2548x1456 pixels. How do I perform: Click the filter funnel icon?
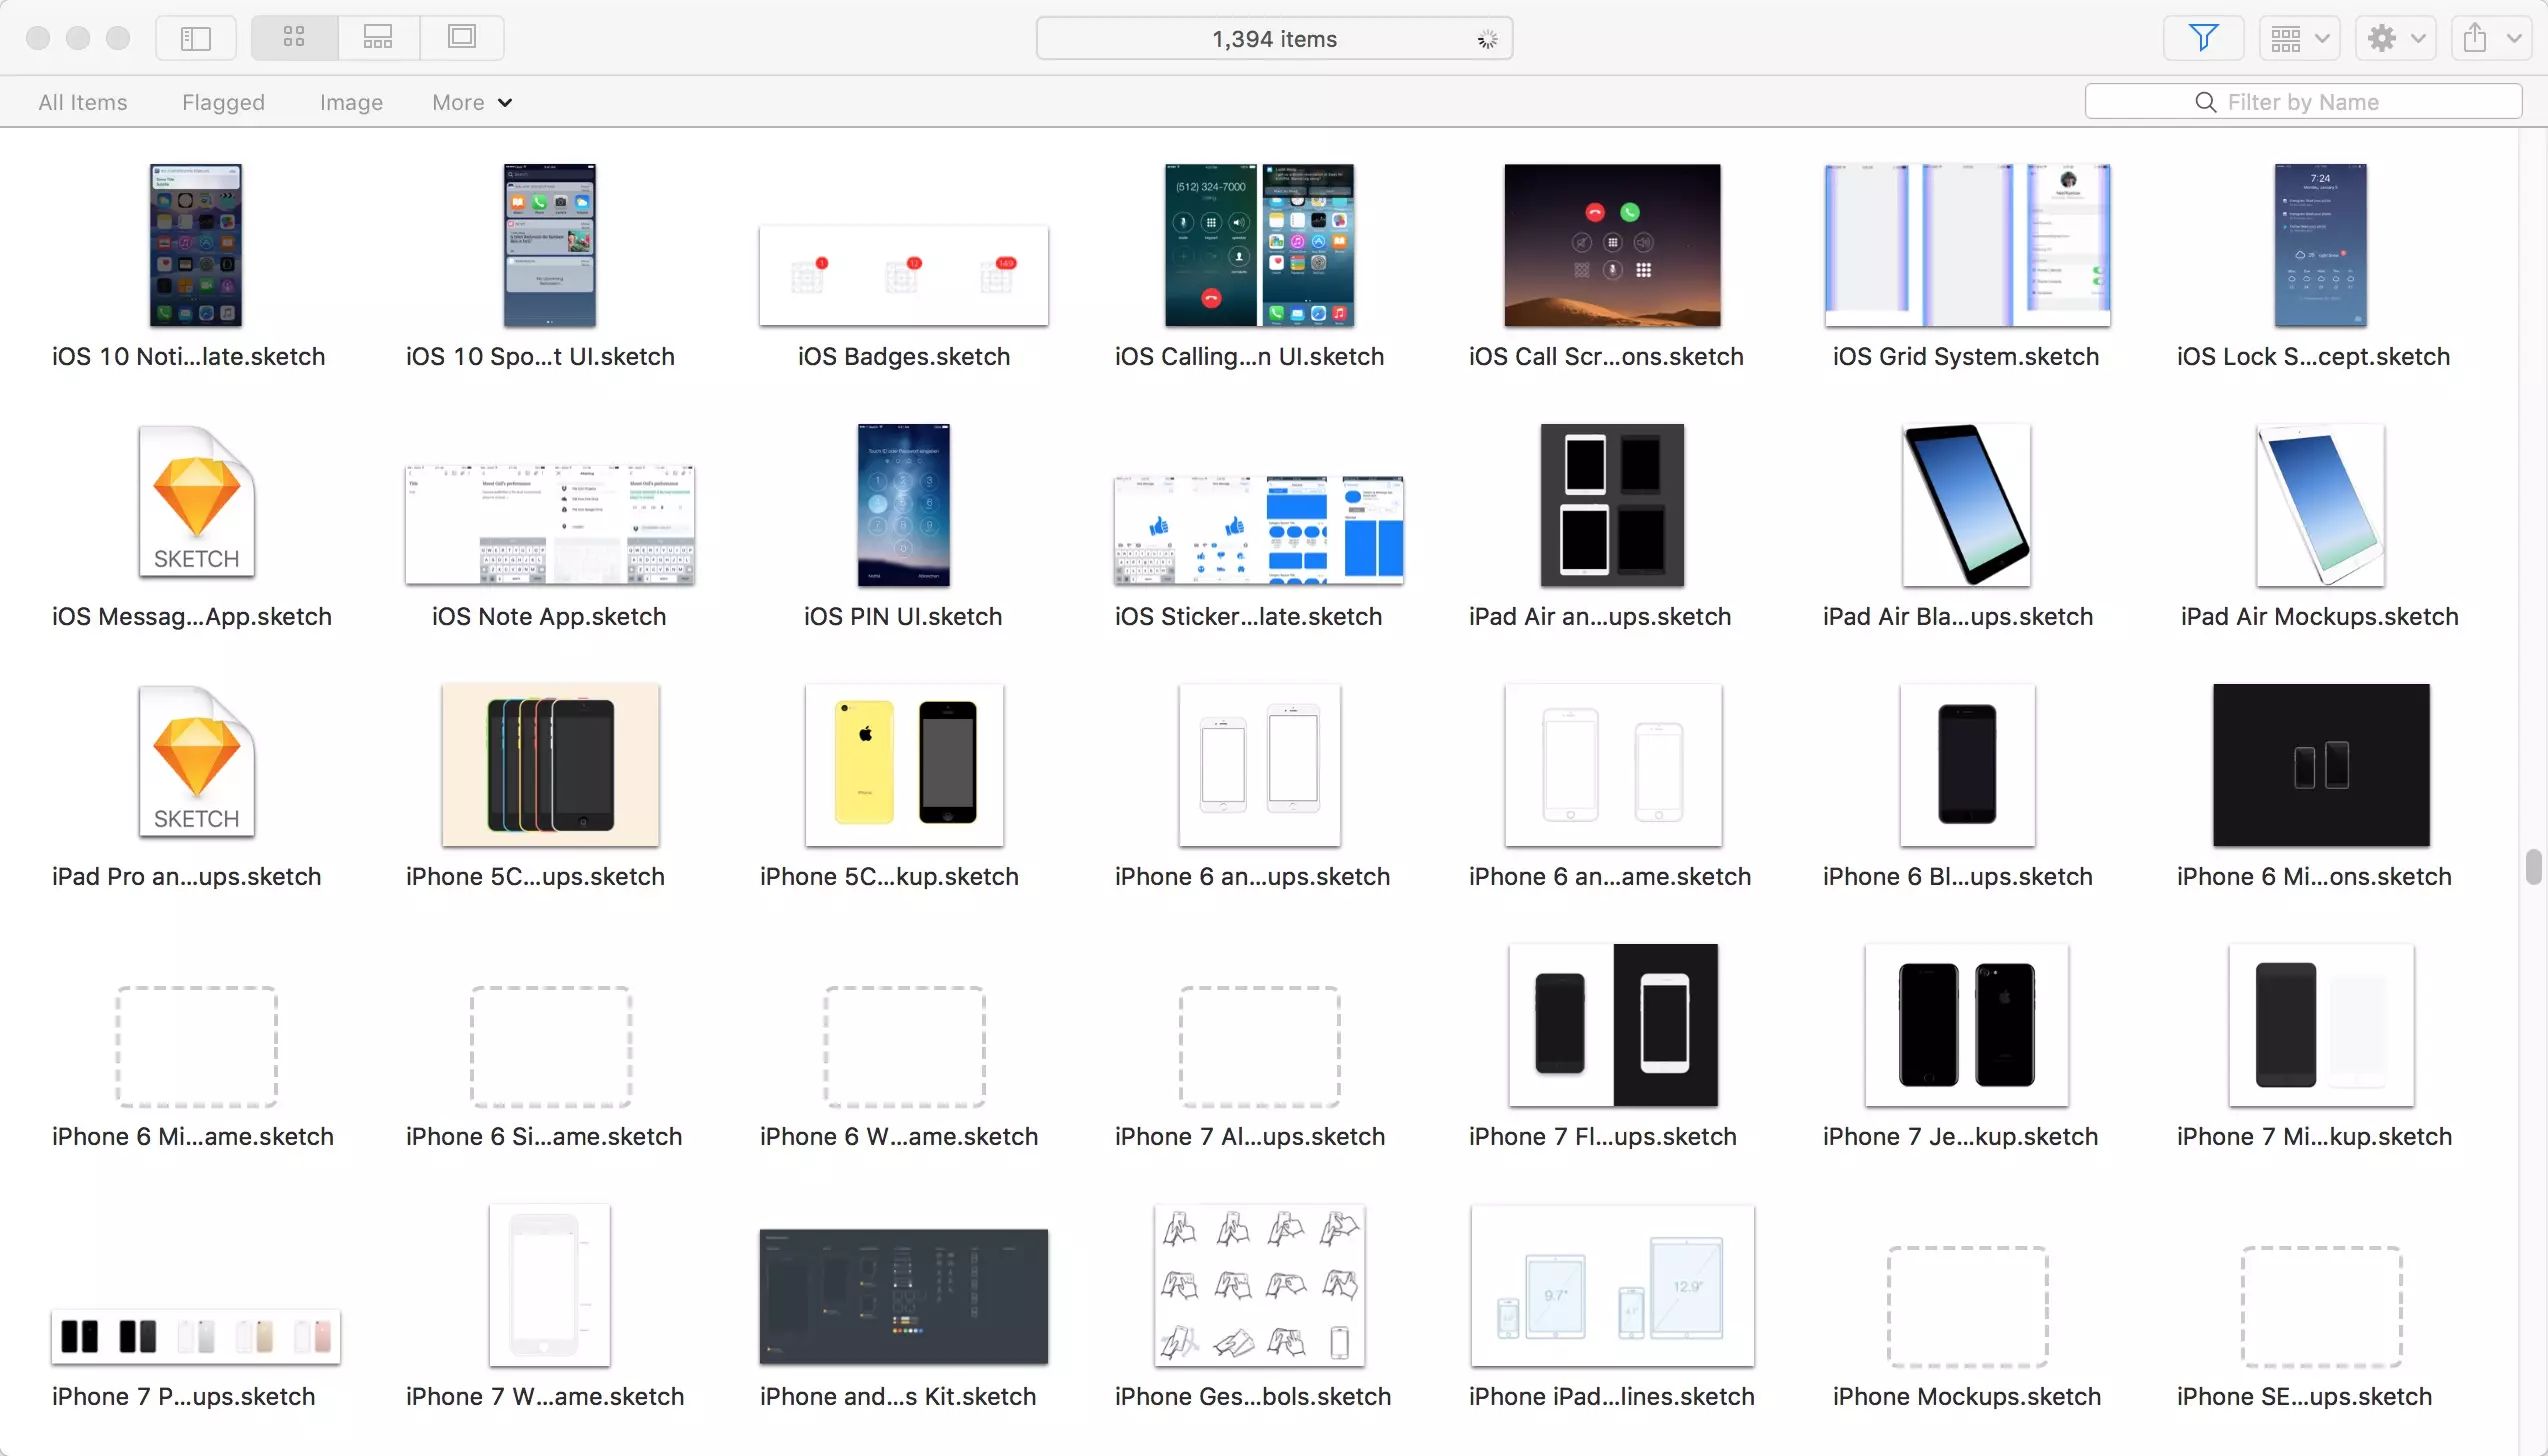click(2203, 38)
